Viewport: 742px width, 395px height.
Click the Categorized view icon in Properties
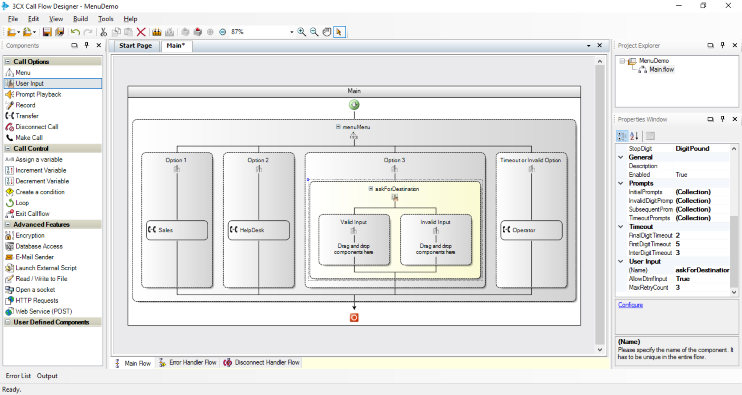tap(622, 136)
